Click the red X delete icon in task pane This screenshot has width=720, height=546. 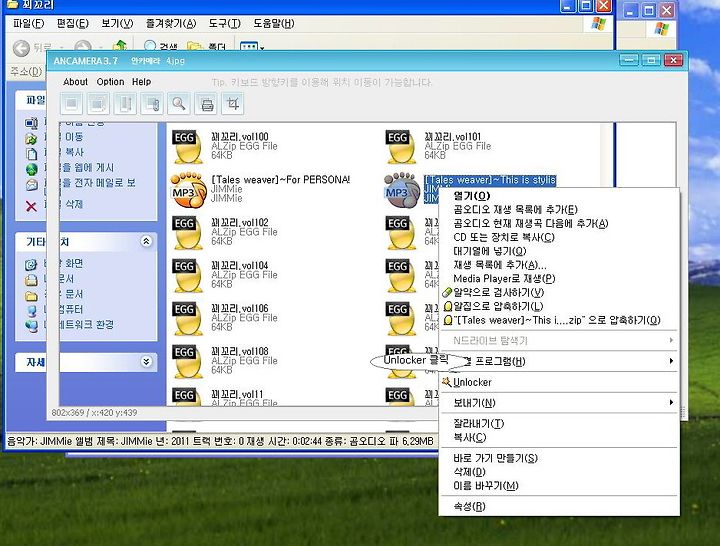31,207
